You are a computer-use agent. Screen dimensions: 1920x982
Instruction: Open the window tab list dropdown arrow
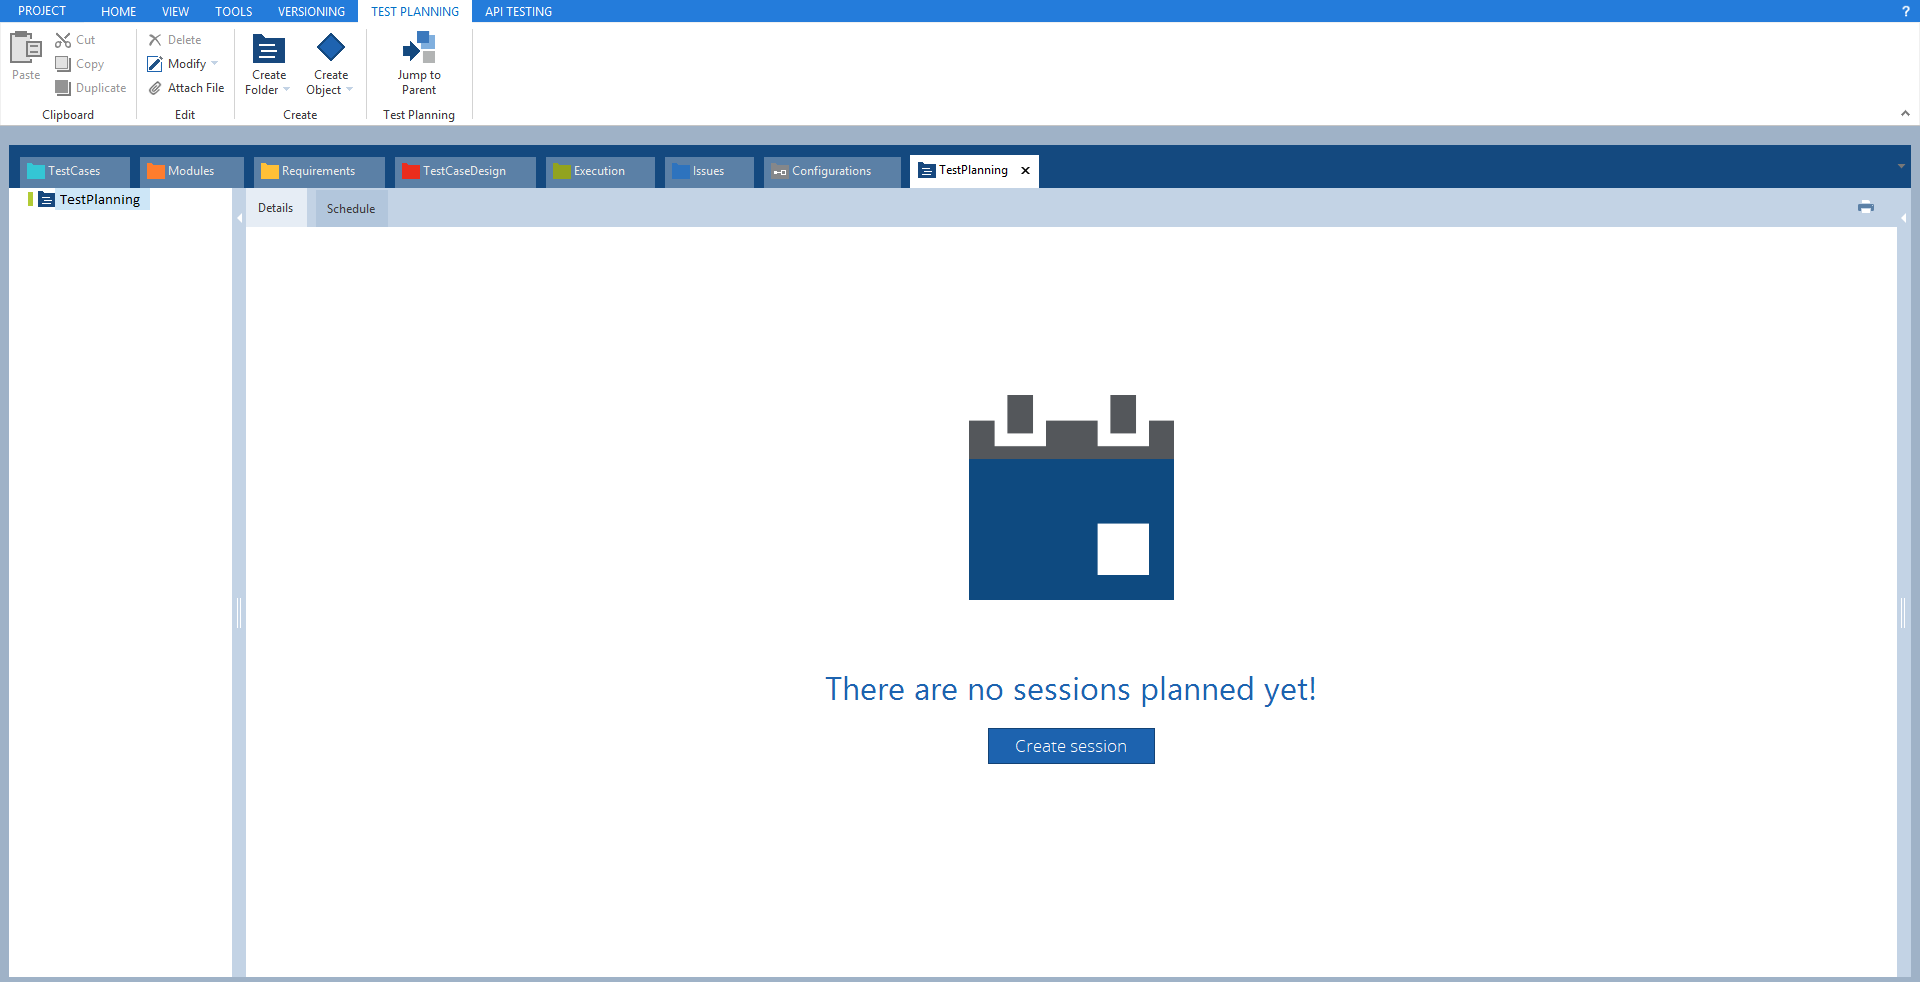1901,166
